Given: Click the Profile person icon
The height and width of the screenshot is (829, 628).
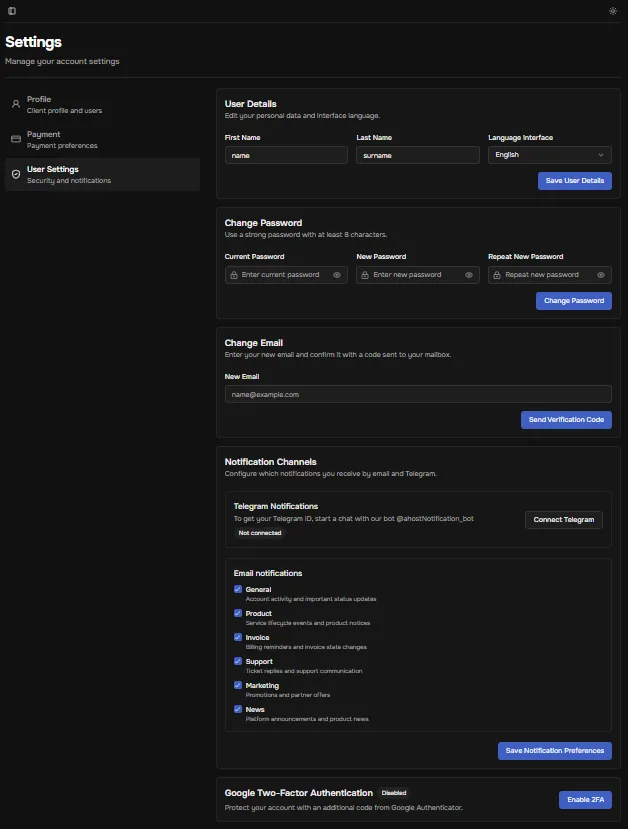Looking at the screenshot, I should pyautogui.click(x=16, y=104).
